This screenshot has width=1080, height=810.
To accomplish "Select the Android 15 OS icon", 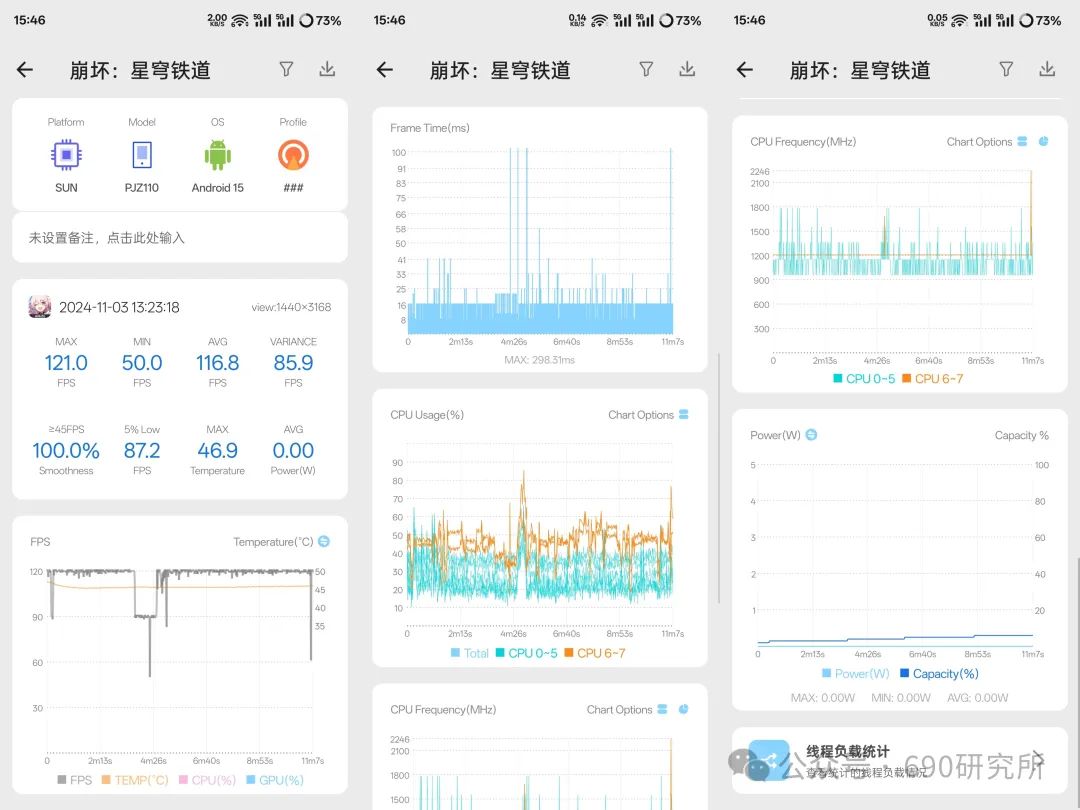I will click(218, 155).
